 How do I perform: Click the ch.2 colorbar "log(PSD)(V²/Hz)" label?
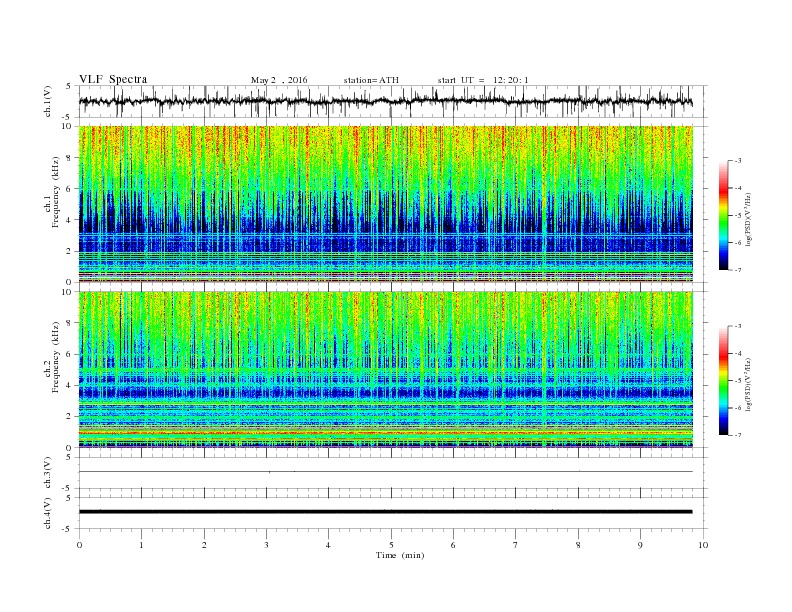click(x=748, y=384)
